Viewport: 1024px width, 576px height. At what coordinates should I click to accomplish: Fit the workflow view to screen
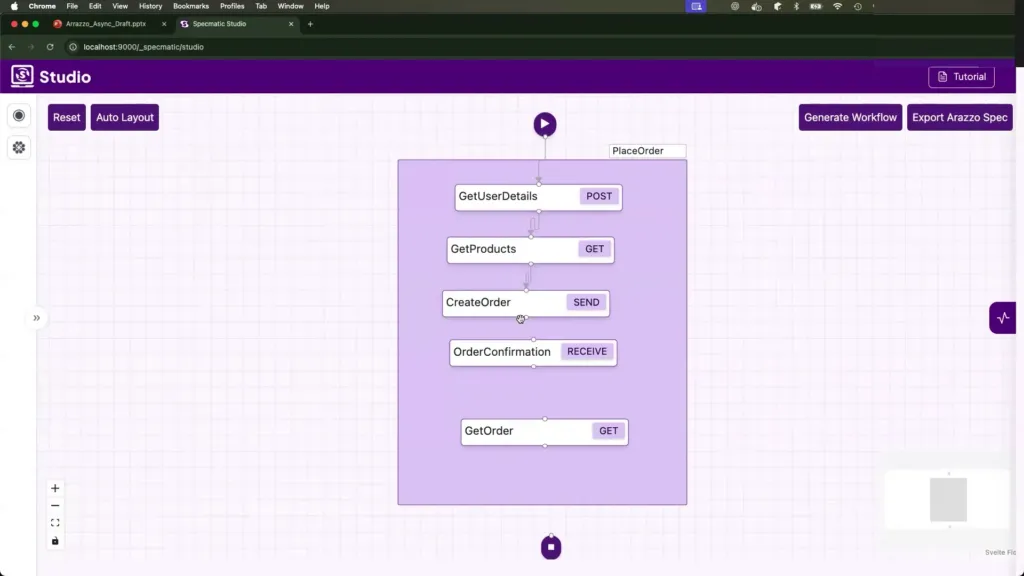click(55, 523)
